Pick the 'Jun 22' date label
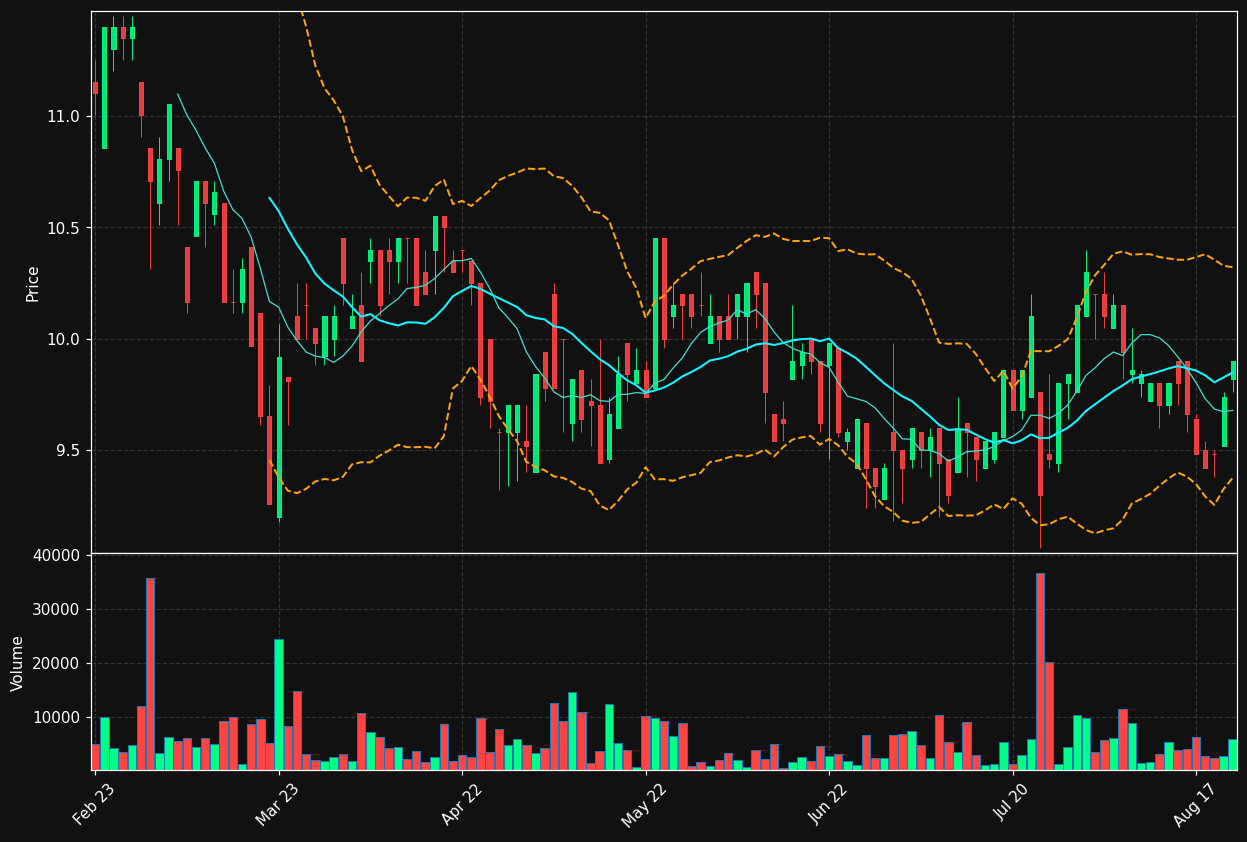 point(828,805)
